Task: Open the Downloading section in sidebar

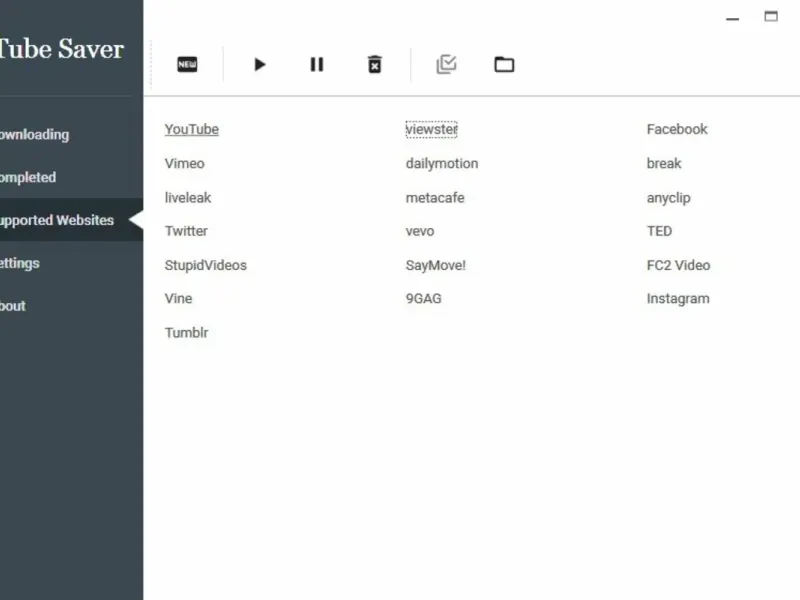Action: [x=35, y=135]
